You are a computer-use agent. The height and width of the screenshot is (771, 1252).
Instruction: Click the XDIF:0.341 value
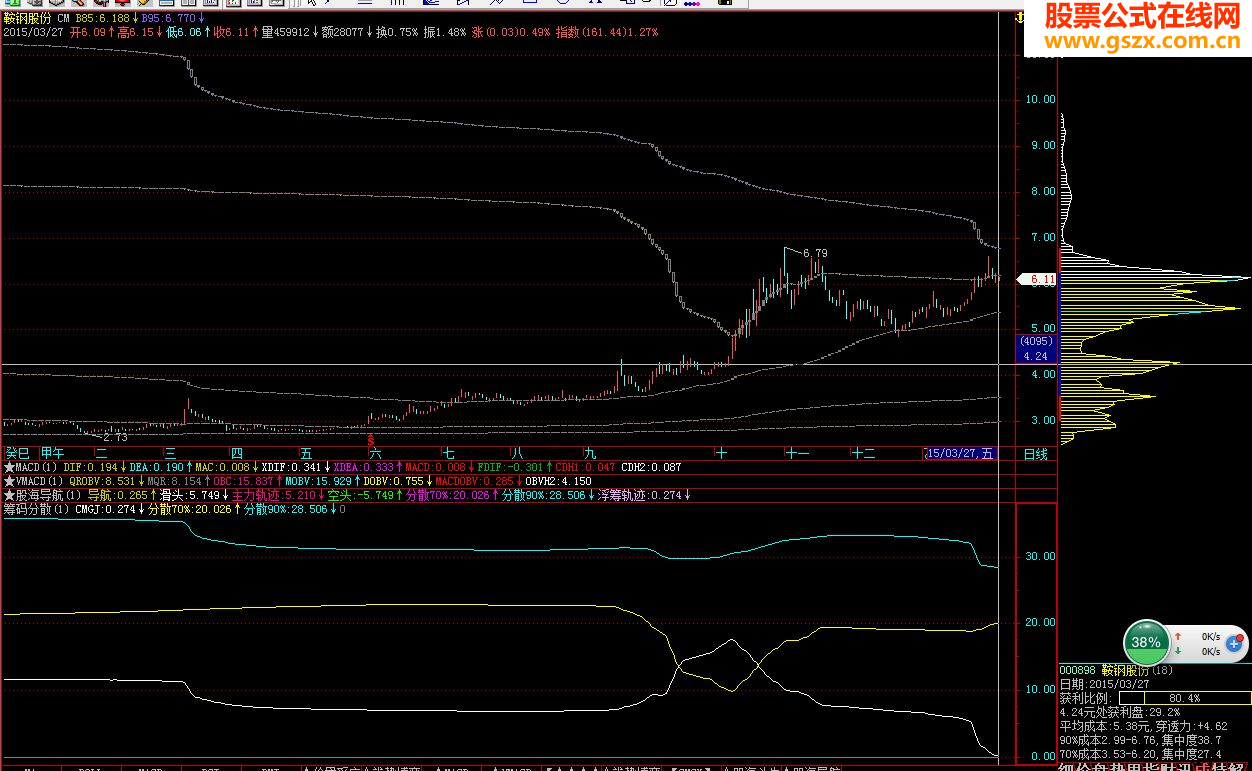tap(289, 467)
